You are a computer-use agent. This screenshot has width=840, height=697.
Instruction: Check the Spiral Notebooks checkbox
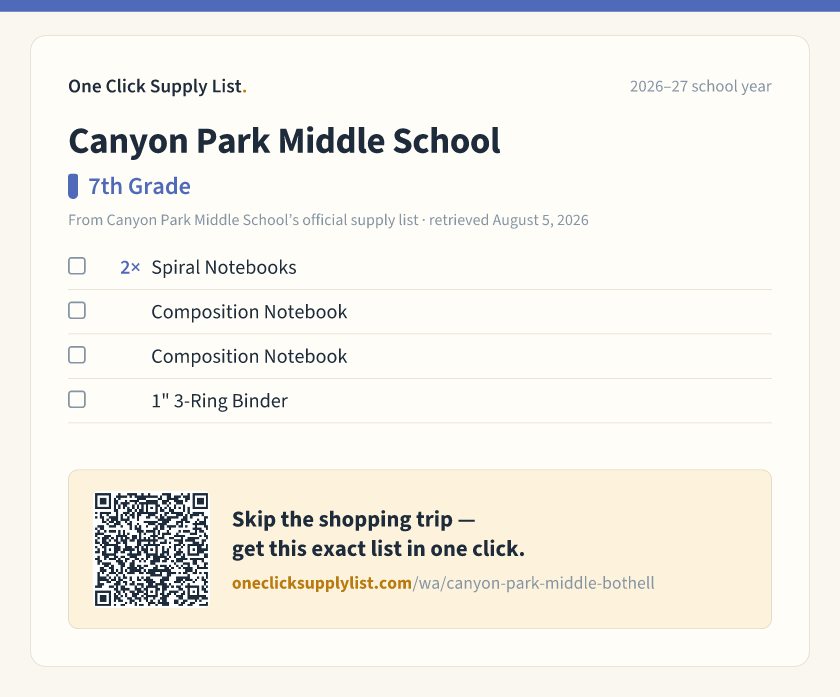point(77,266)
